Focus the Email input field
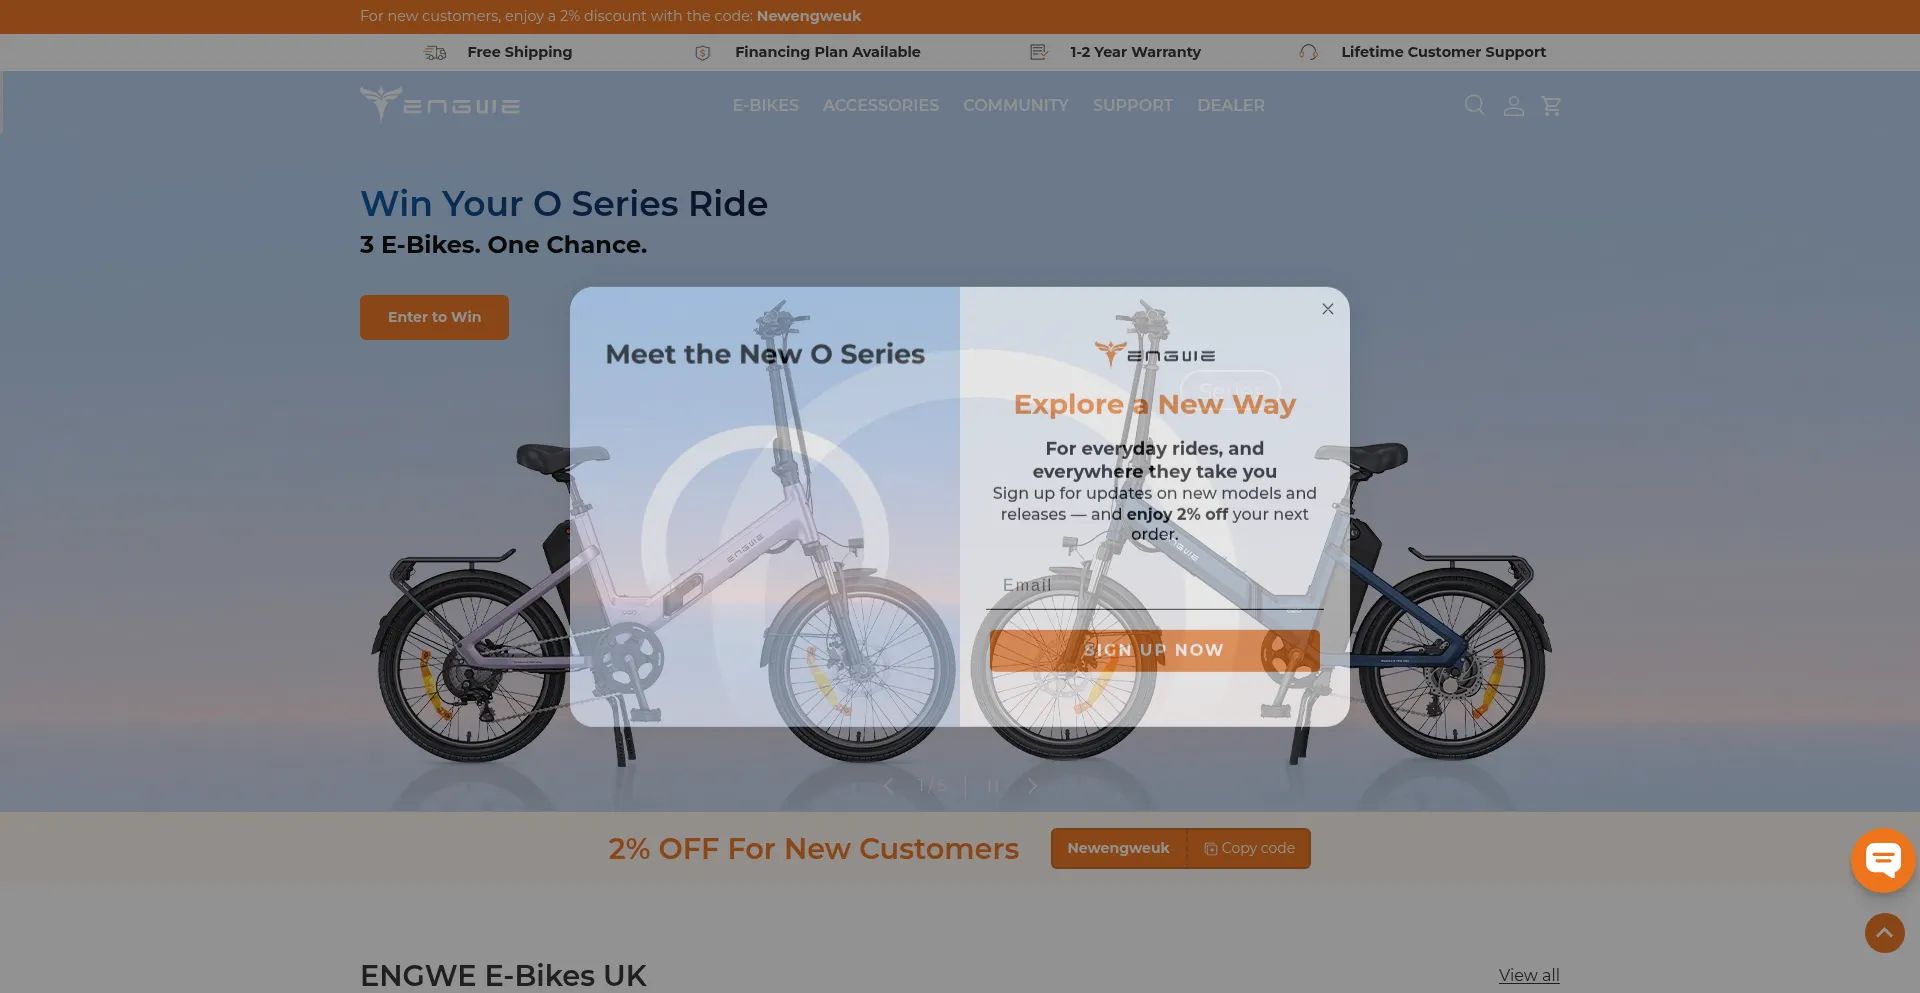The image size is (1920, 993). (1154, 586)
